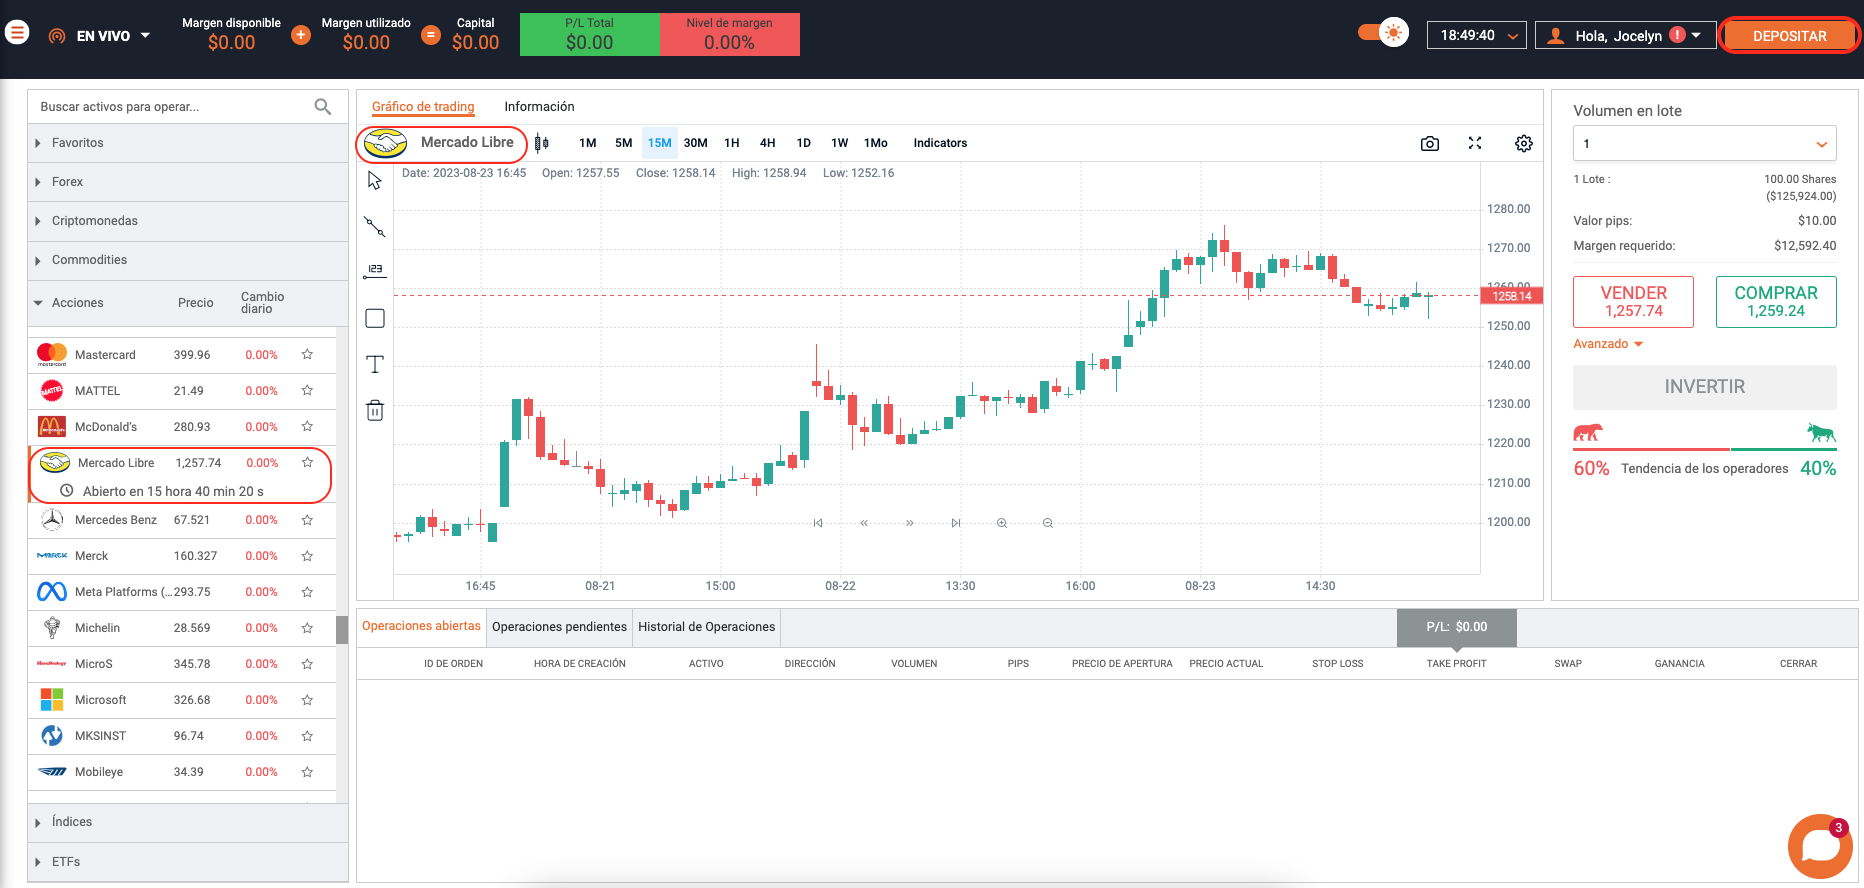Expand the Avanzado options
1864x888 pixels.
point(1608,344)
